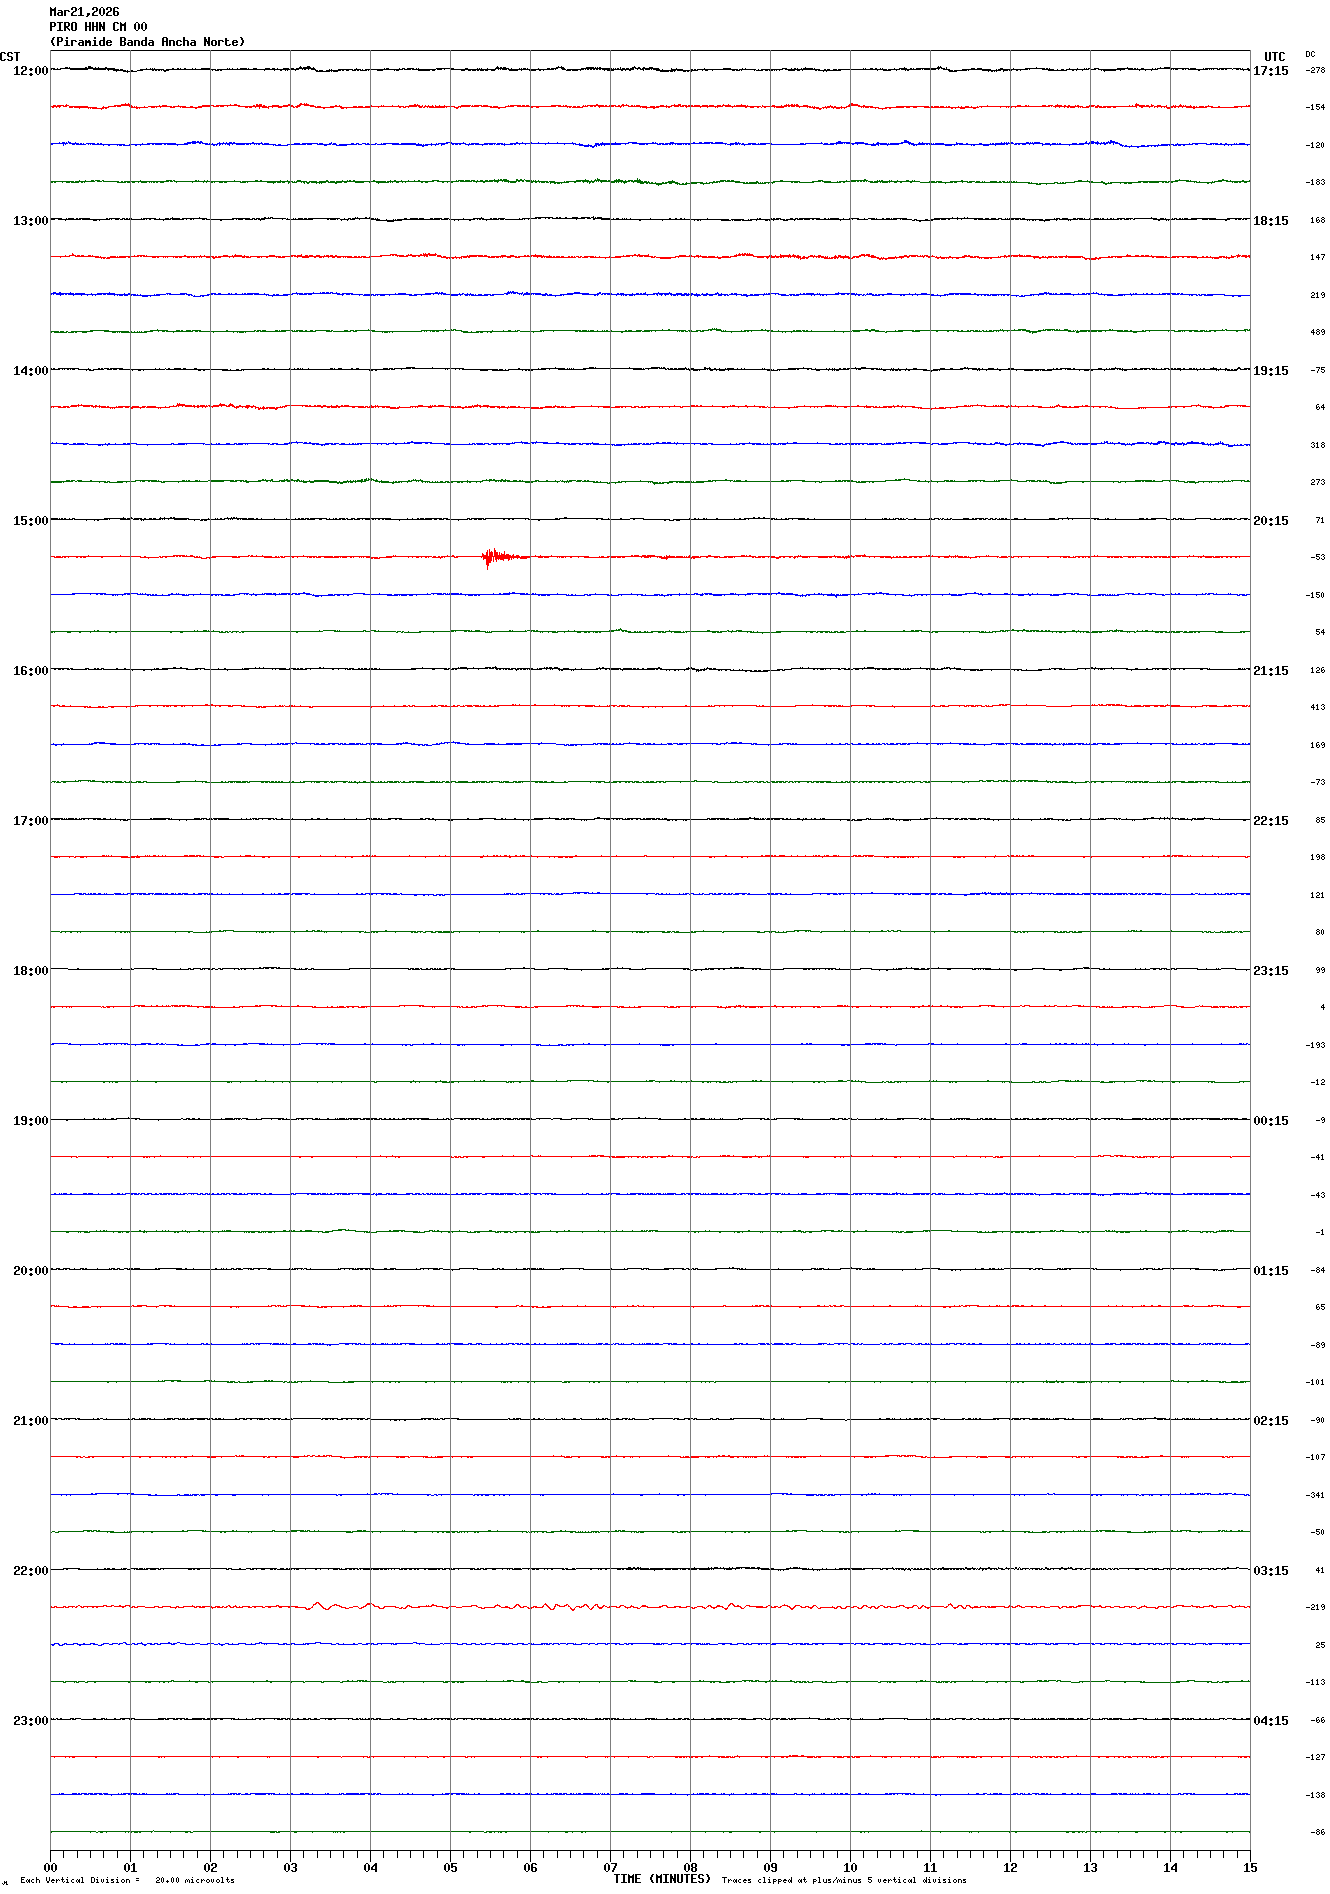Click the 17:15 UTC time label

(x=1270, y=71)
